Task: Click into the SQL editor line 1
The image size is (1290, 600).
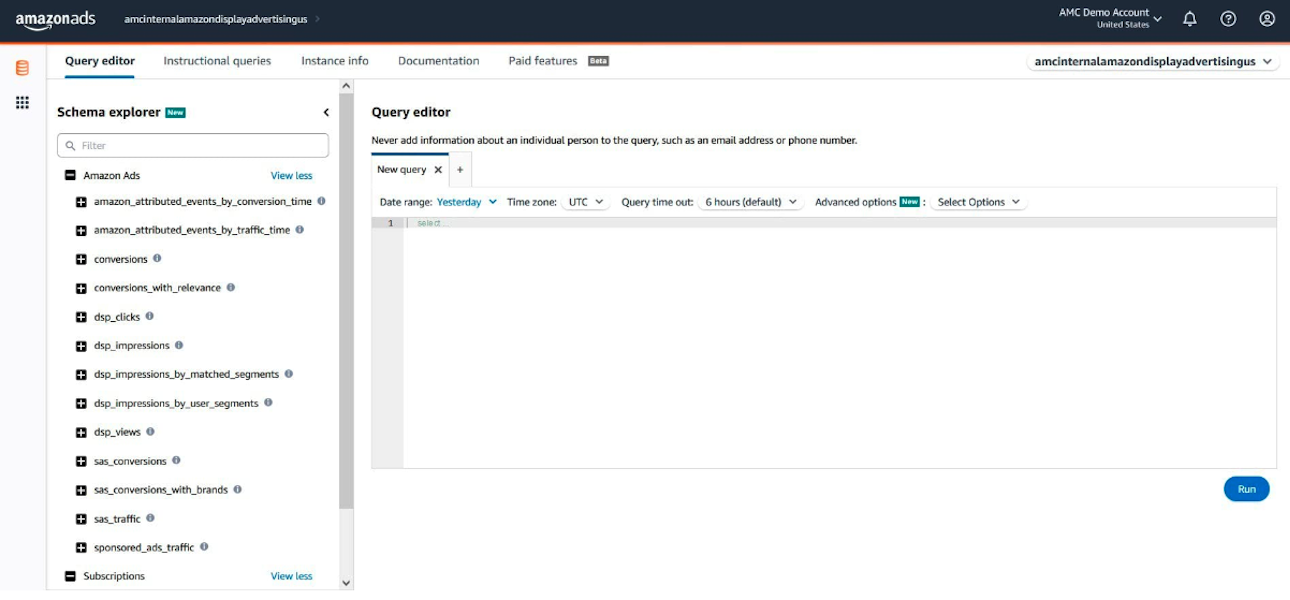Action: 840,223
